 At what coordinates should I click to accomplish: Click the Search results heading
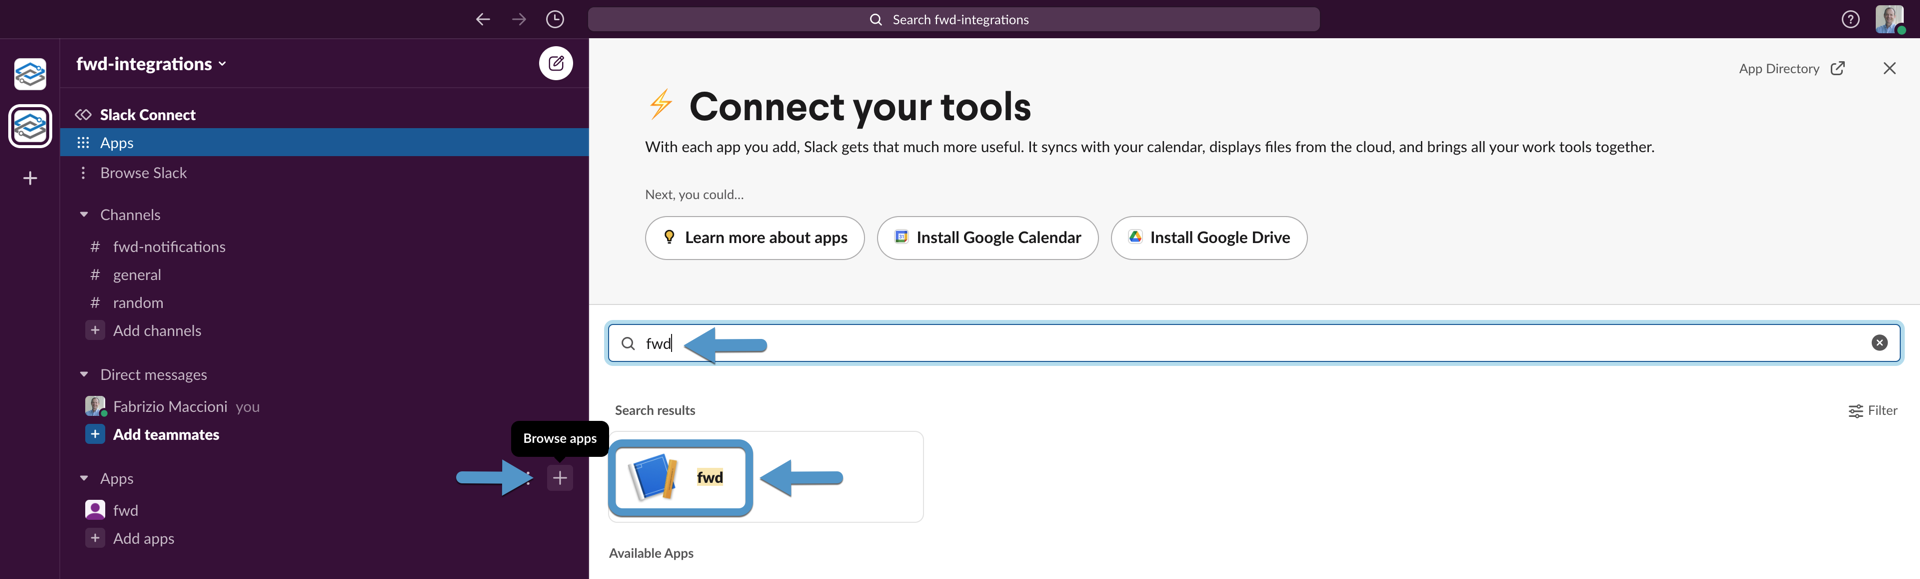655,410
